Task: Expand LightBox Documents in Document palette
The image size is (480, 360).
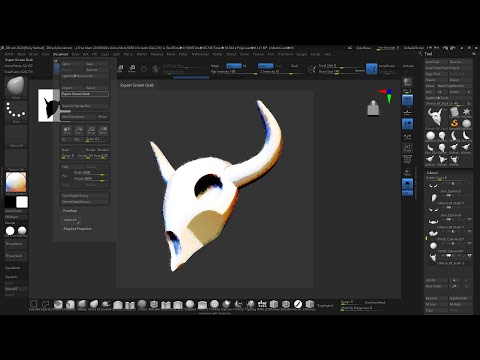Action: (85, 76)
